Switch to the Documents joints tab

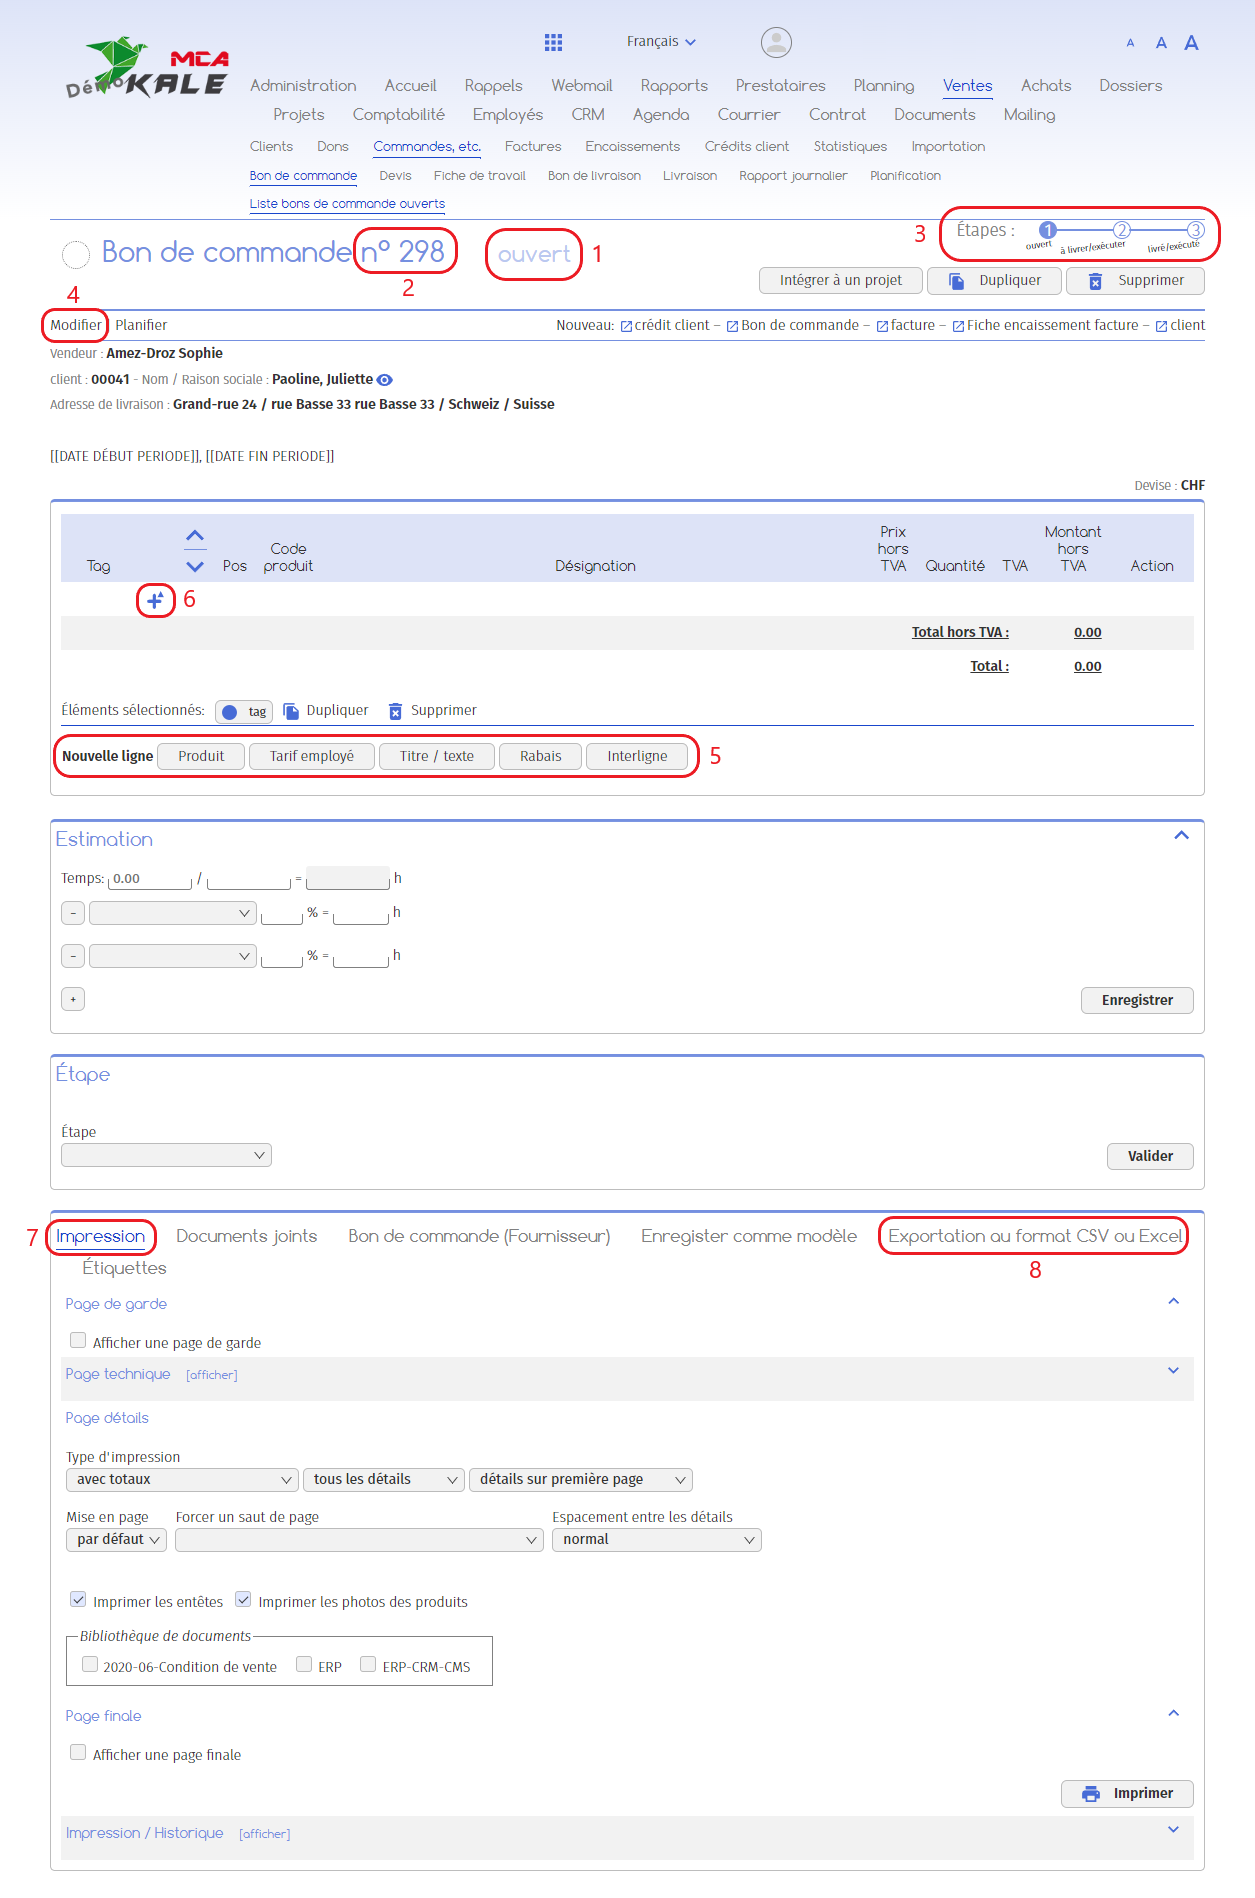246,1236
